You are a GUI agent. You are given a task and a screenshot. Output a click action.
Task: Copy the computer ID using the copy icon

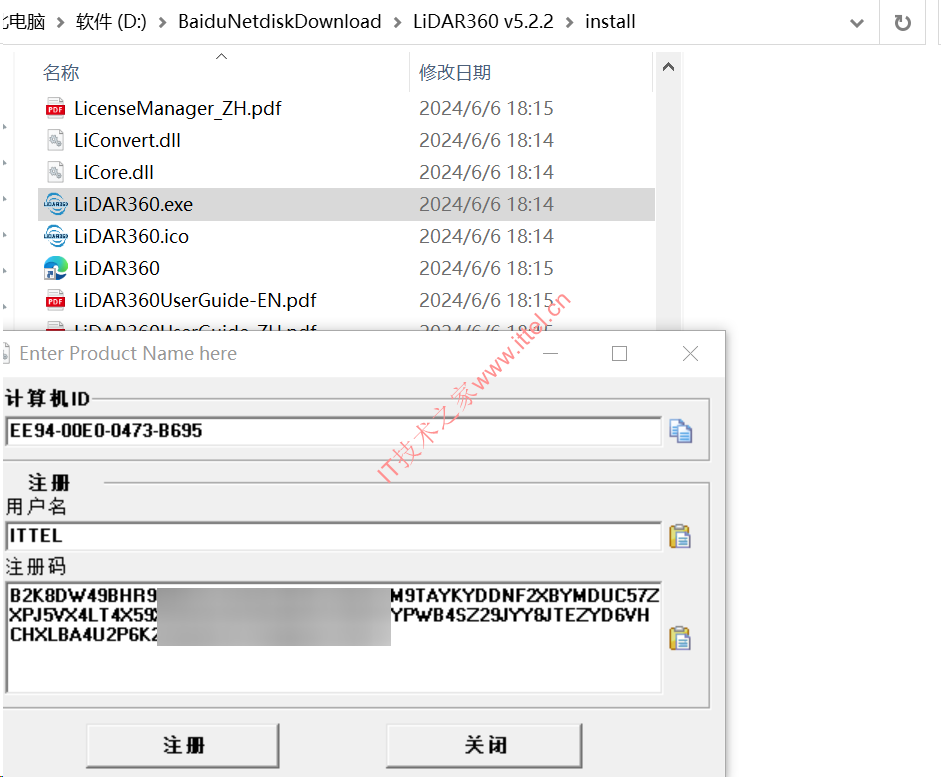click(681, 431)
